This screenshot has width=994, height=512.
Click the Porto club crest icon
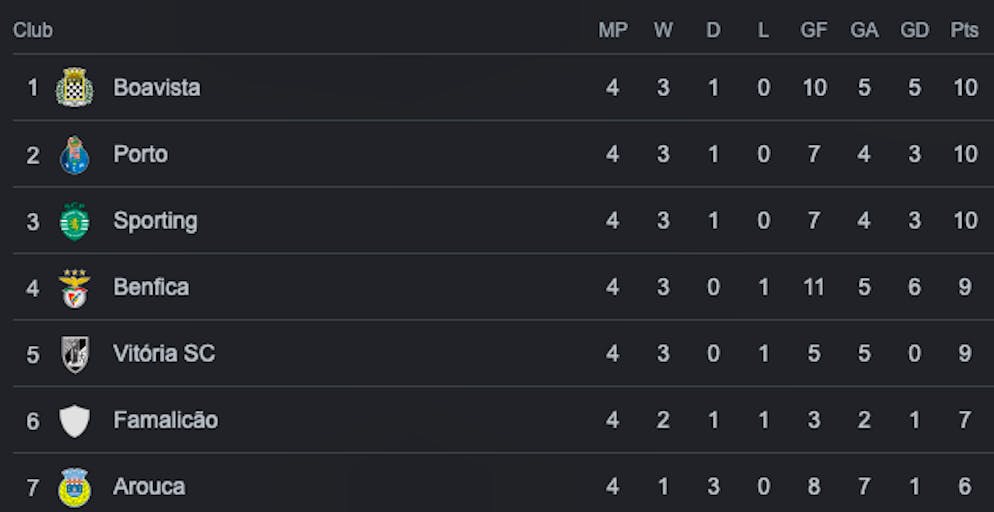75,155
